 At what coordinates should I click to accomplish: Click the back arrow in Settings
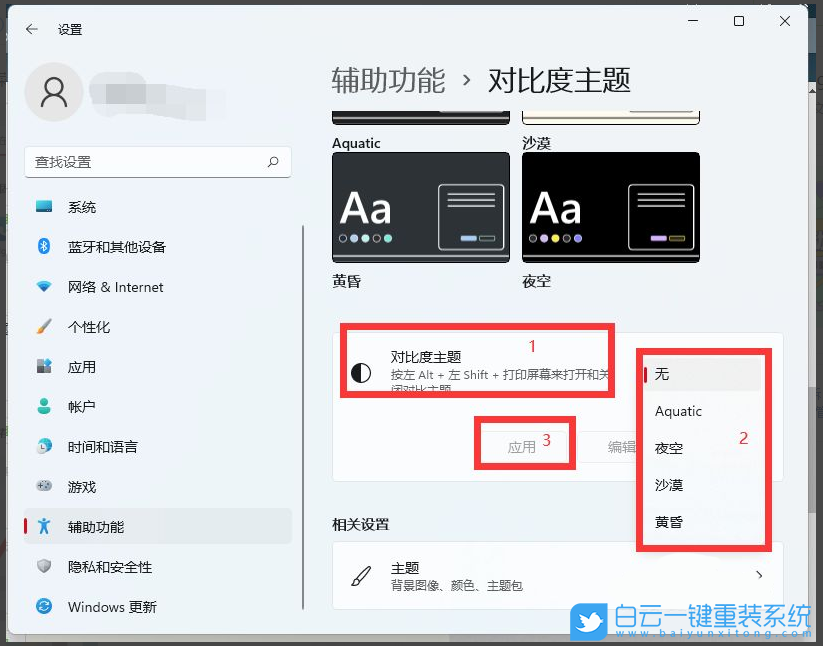pyautogui.click(x=30, y=30)
